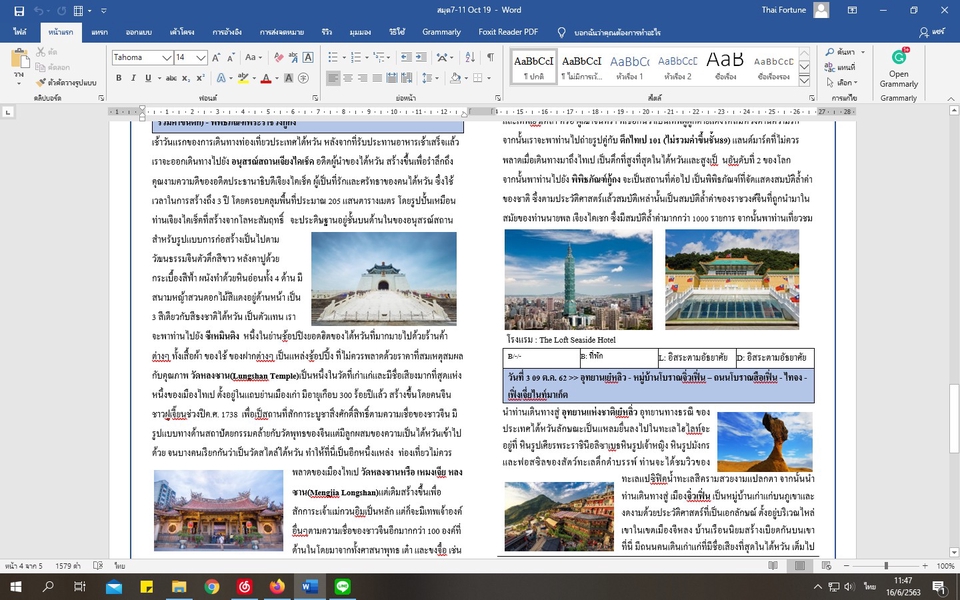Click the zoom slider handle

pos(885,566)
